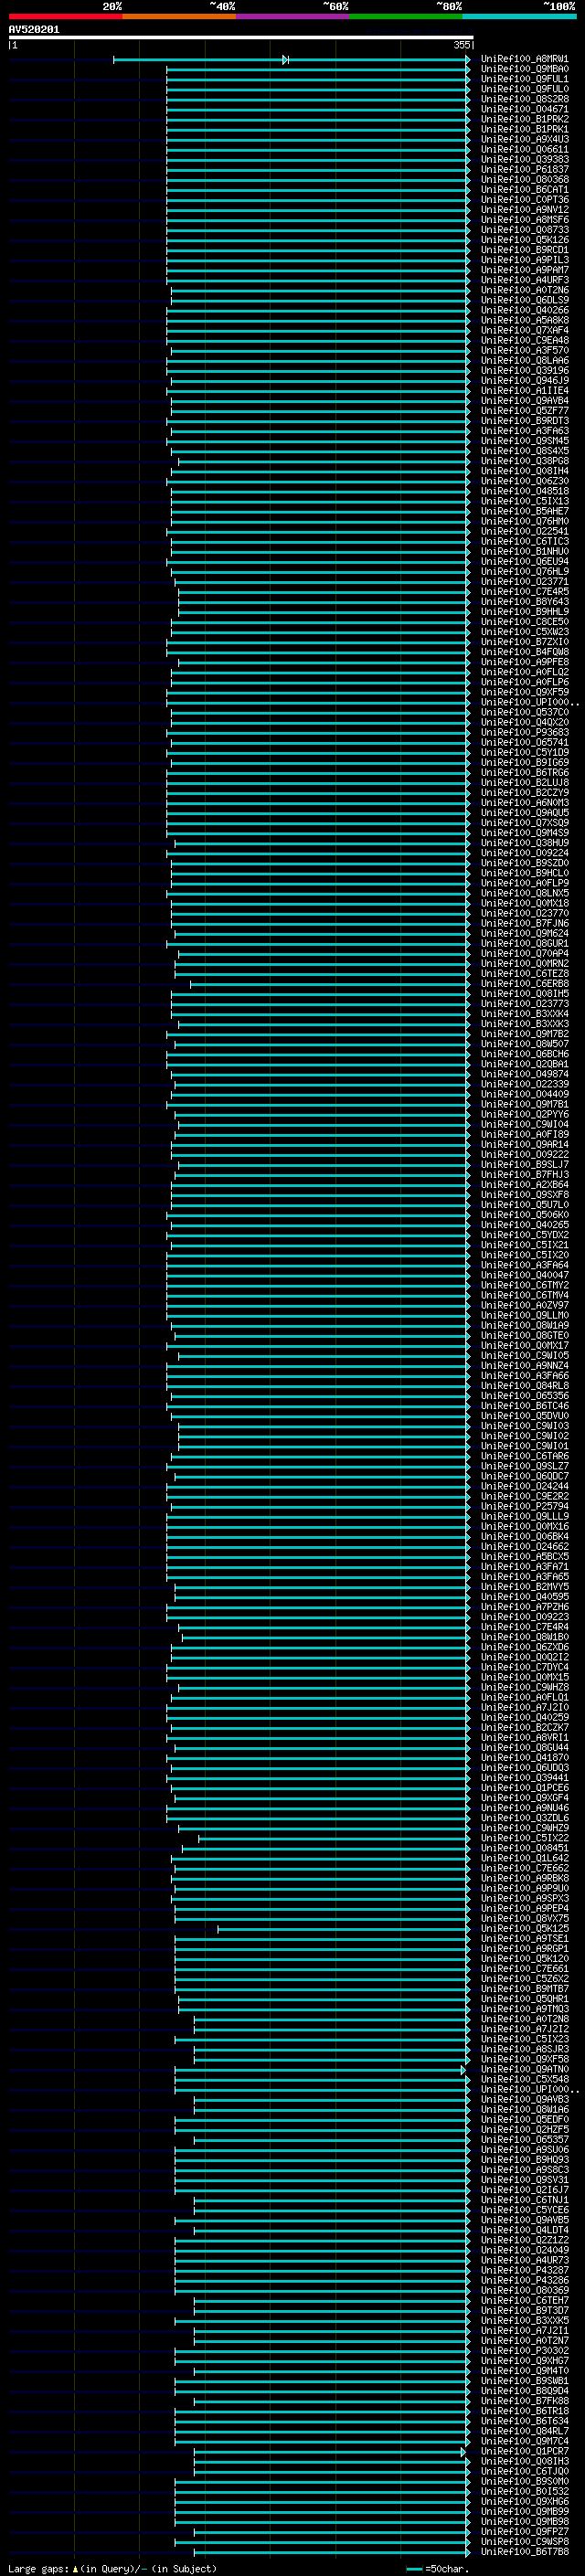Select the label UniRef100_P43286
Image resolution: width=585 pixels, height=2576 pixels.
[524, 2280]
